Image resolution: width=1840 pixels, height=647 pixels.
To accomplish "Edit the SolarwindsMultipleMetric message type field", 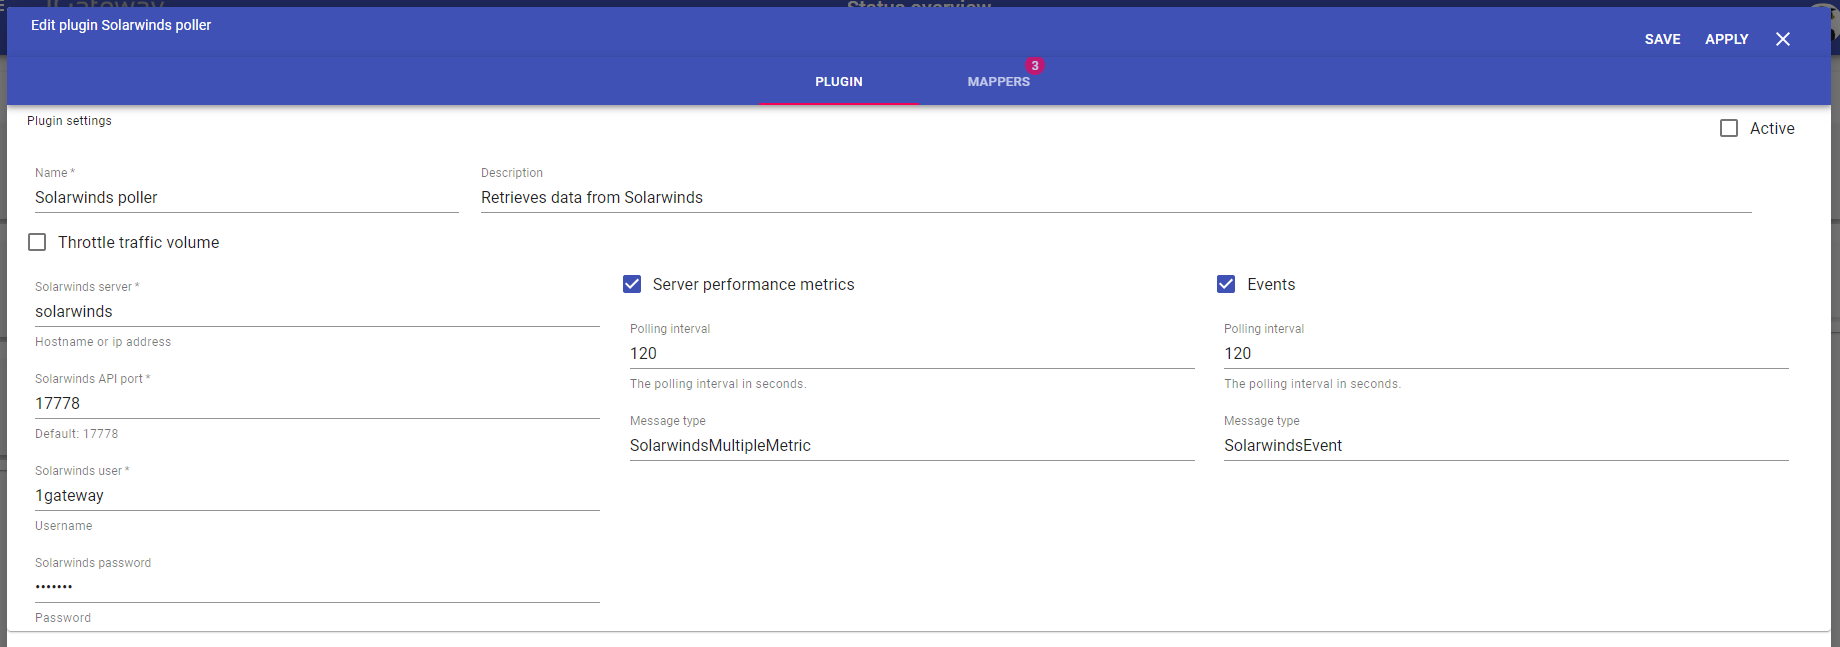I will (x=912, y=446).
